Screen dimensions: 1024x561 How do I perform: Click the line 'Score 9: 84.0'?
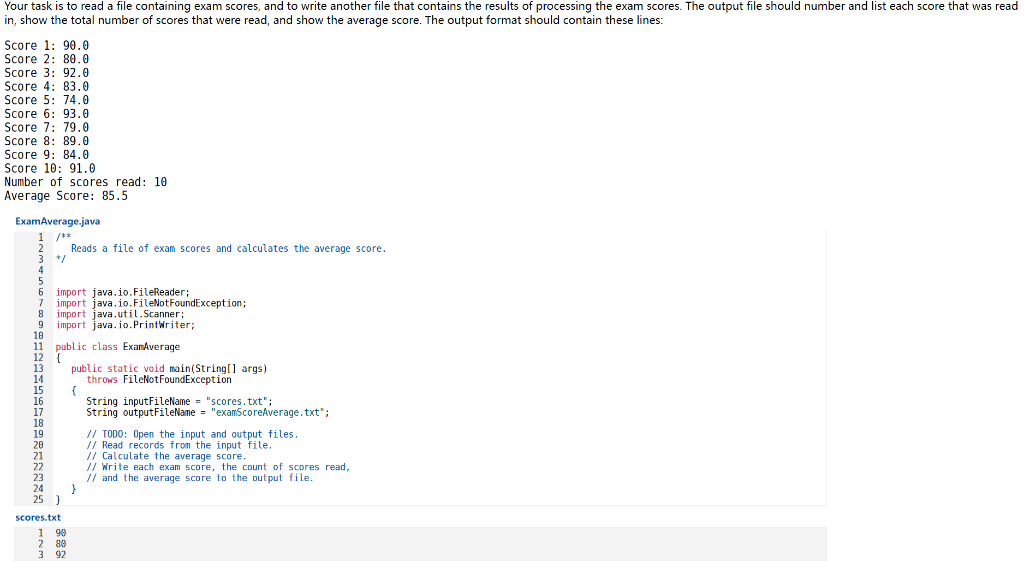tap(46, 155)
